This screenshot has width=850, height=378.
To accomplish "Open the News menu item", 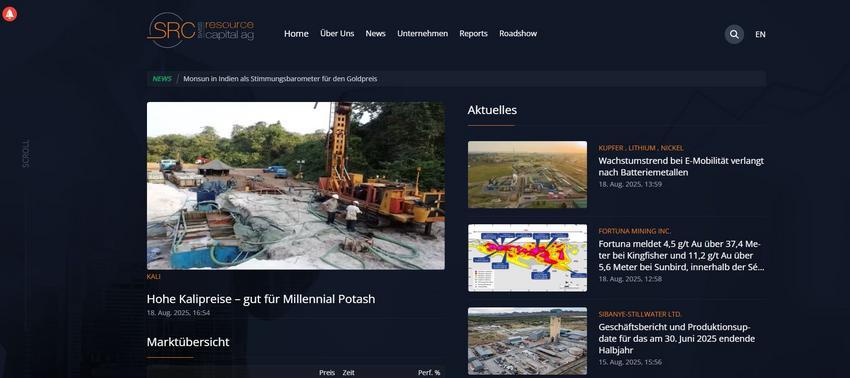I will [375, 34].
